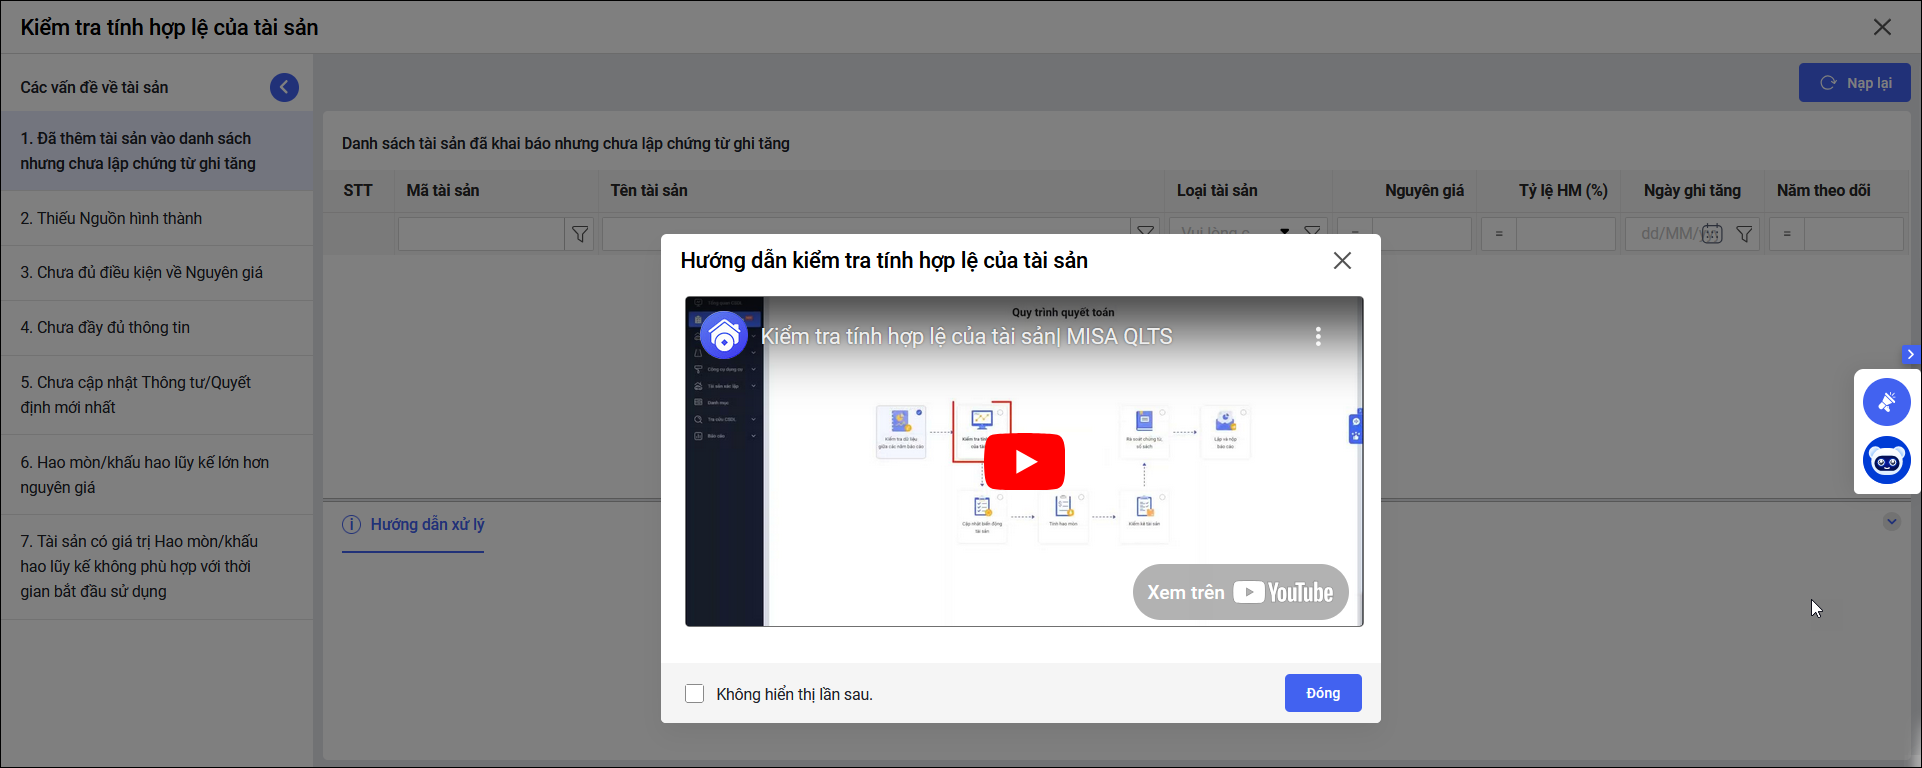Click the Đóng button
The image size is (1922, 768).
(1322, 693)
